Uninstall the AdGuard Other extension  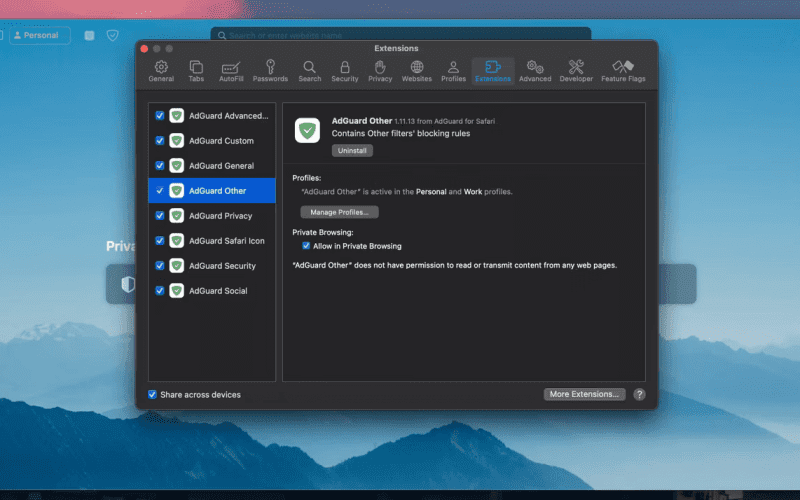[x=352, y=151]
